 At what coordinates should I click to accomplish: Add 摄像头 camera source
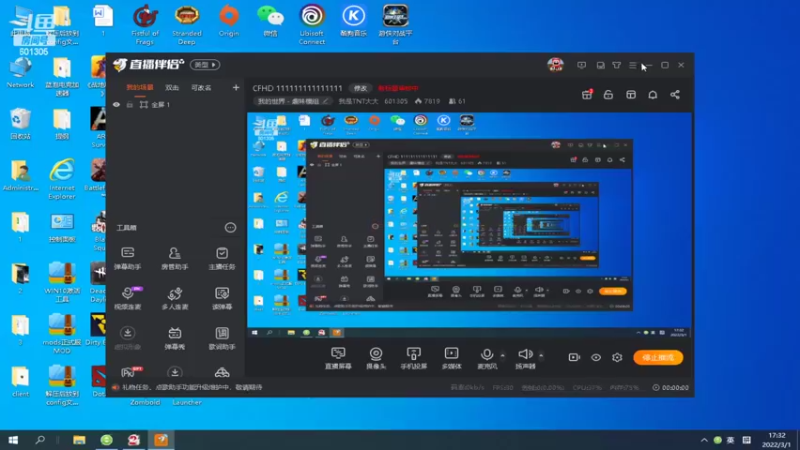(376, 358)
